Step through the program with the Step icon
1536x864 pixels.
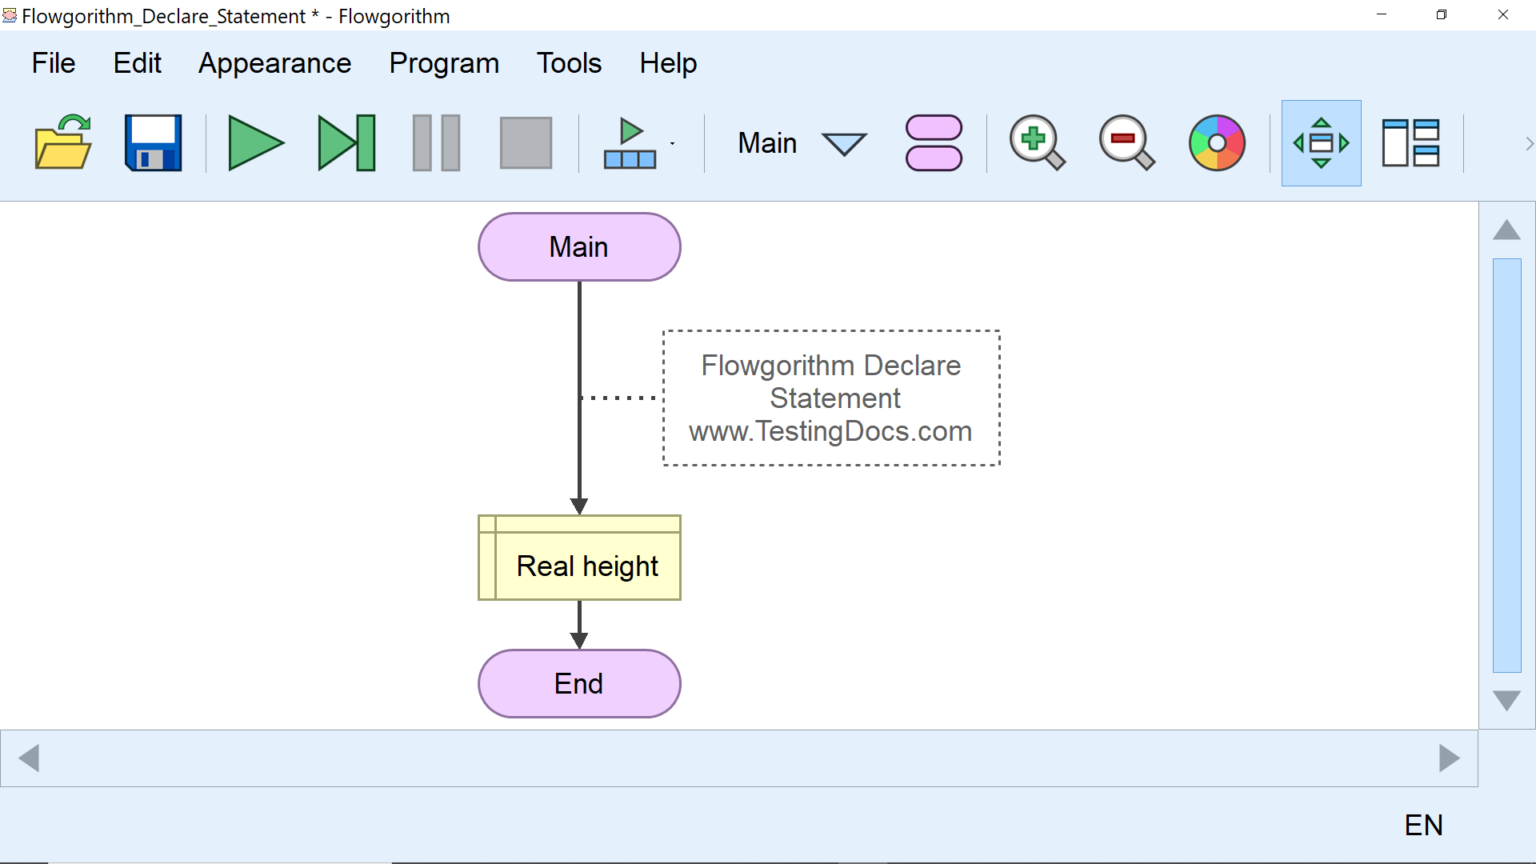346,143
